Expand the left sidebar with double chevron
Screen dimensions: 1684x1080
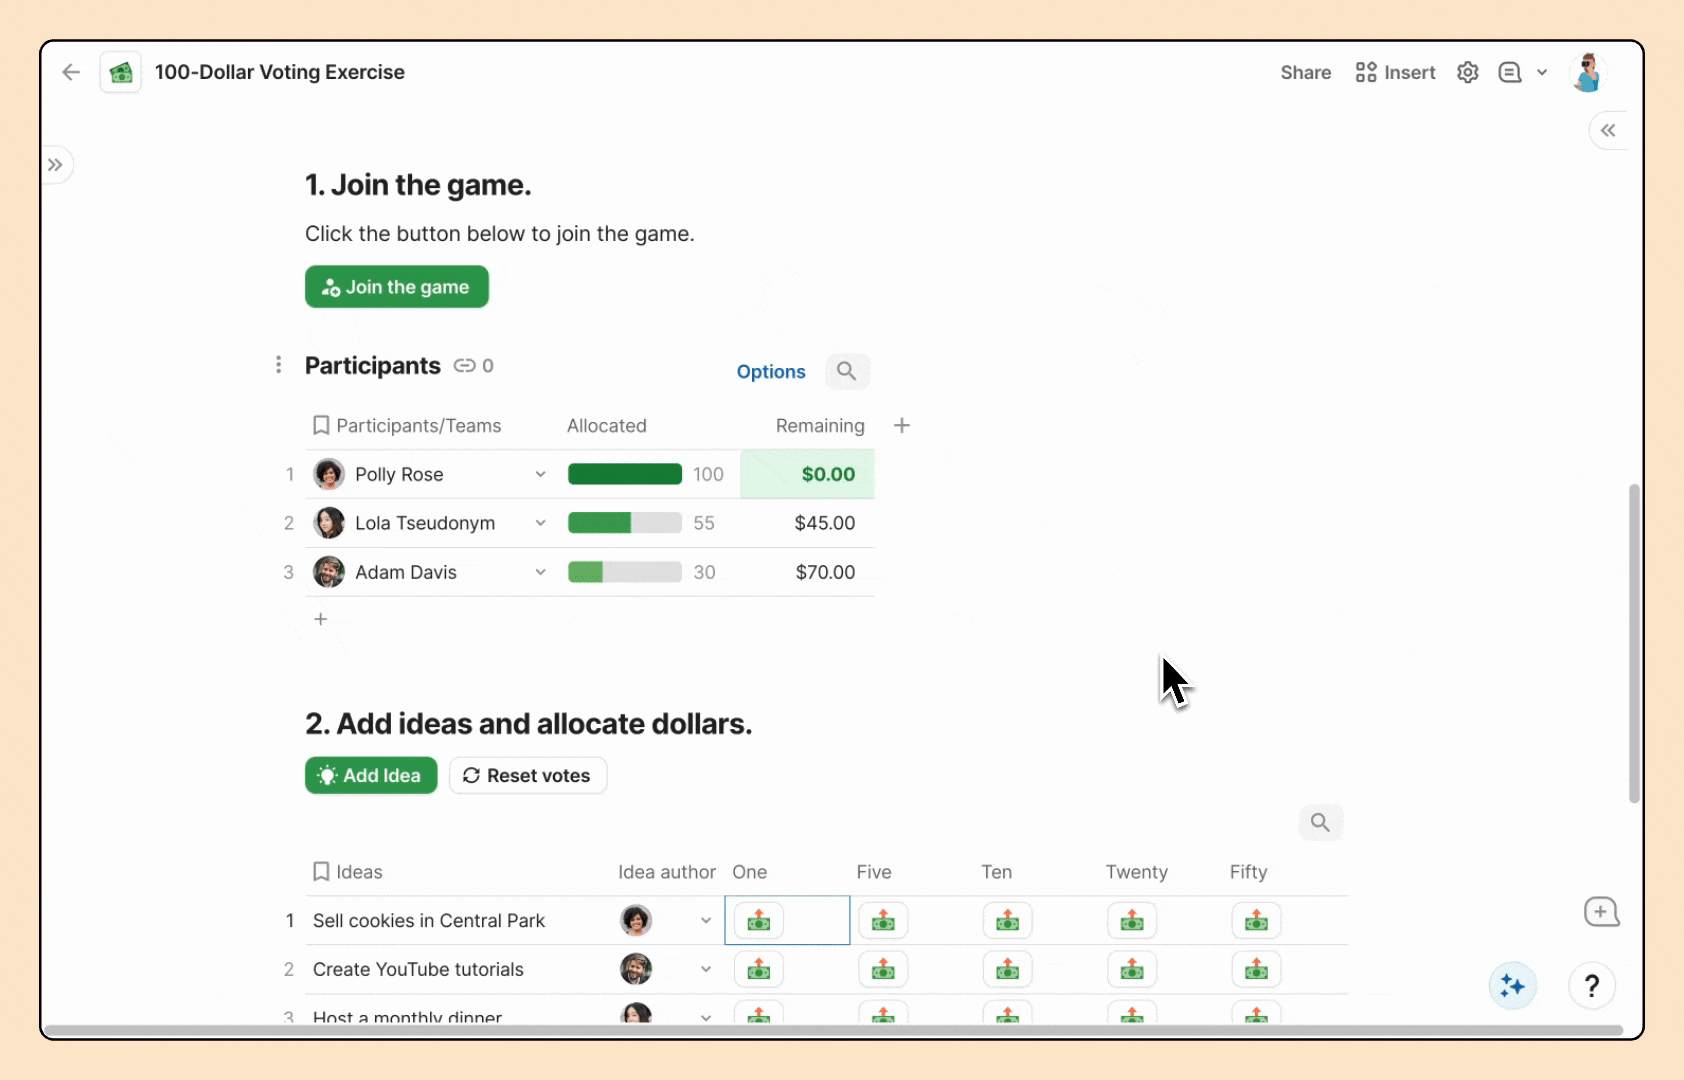pos(55,165)
